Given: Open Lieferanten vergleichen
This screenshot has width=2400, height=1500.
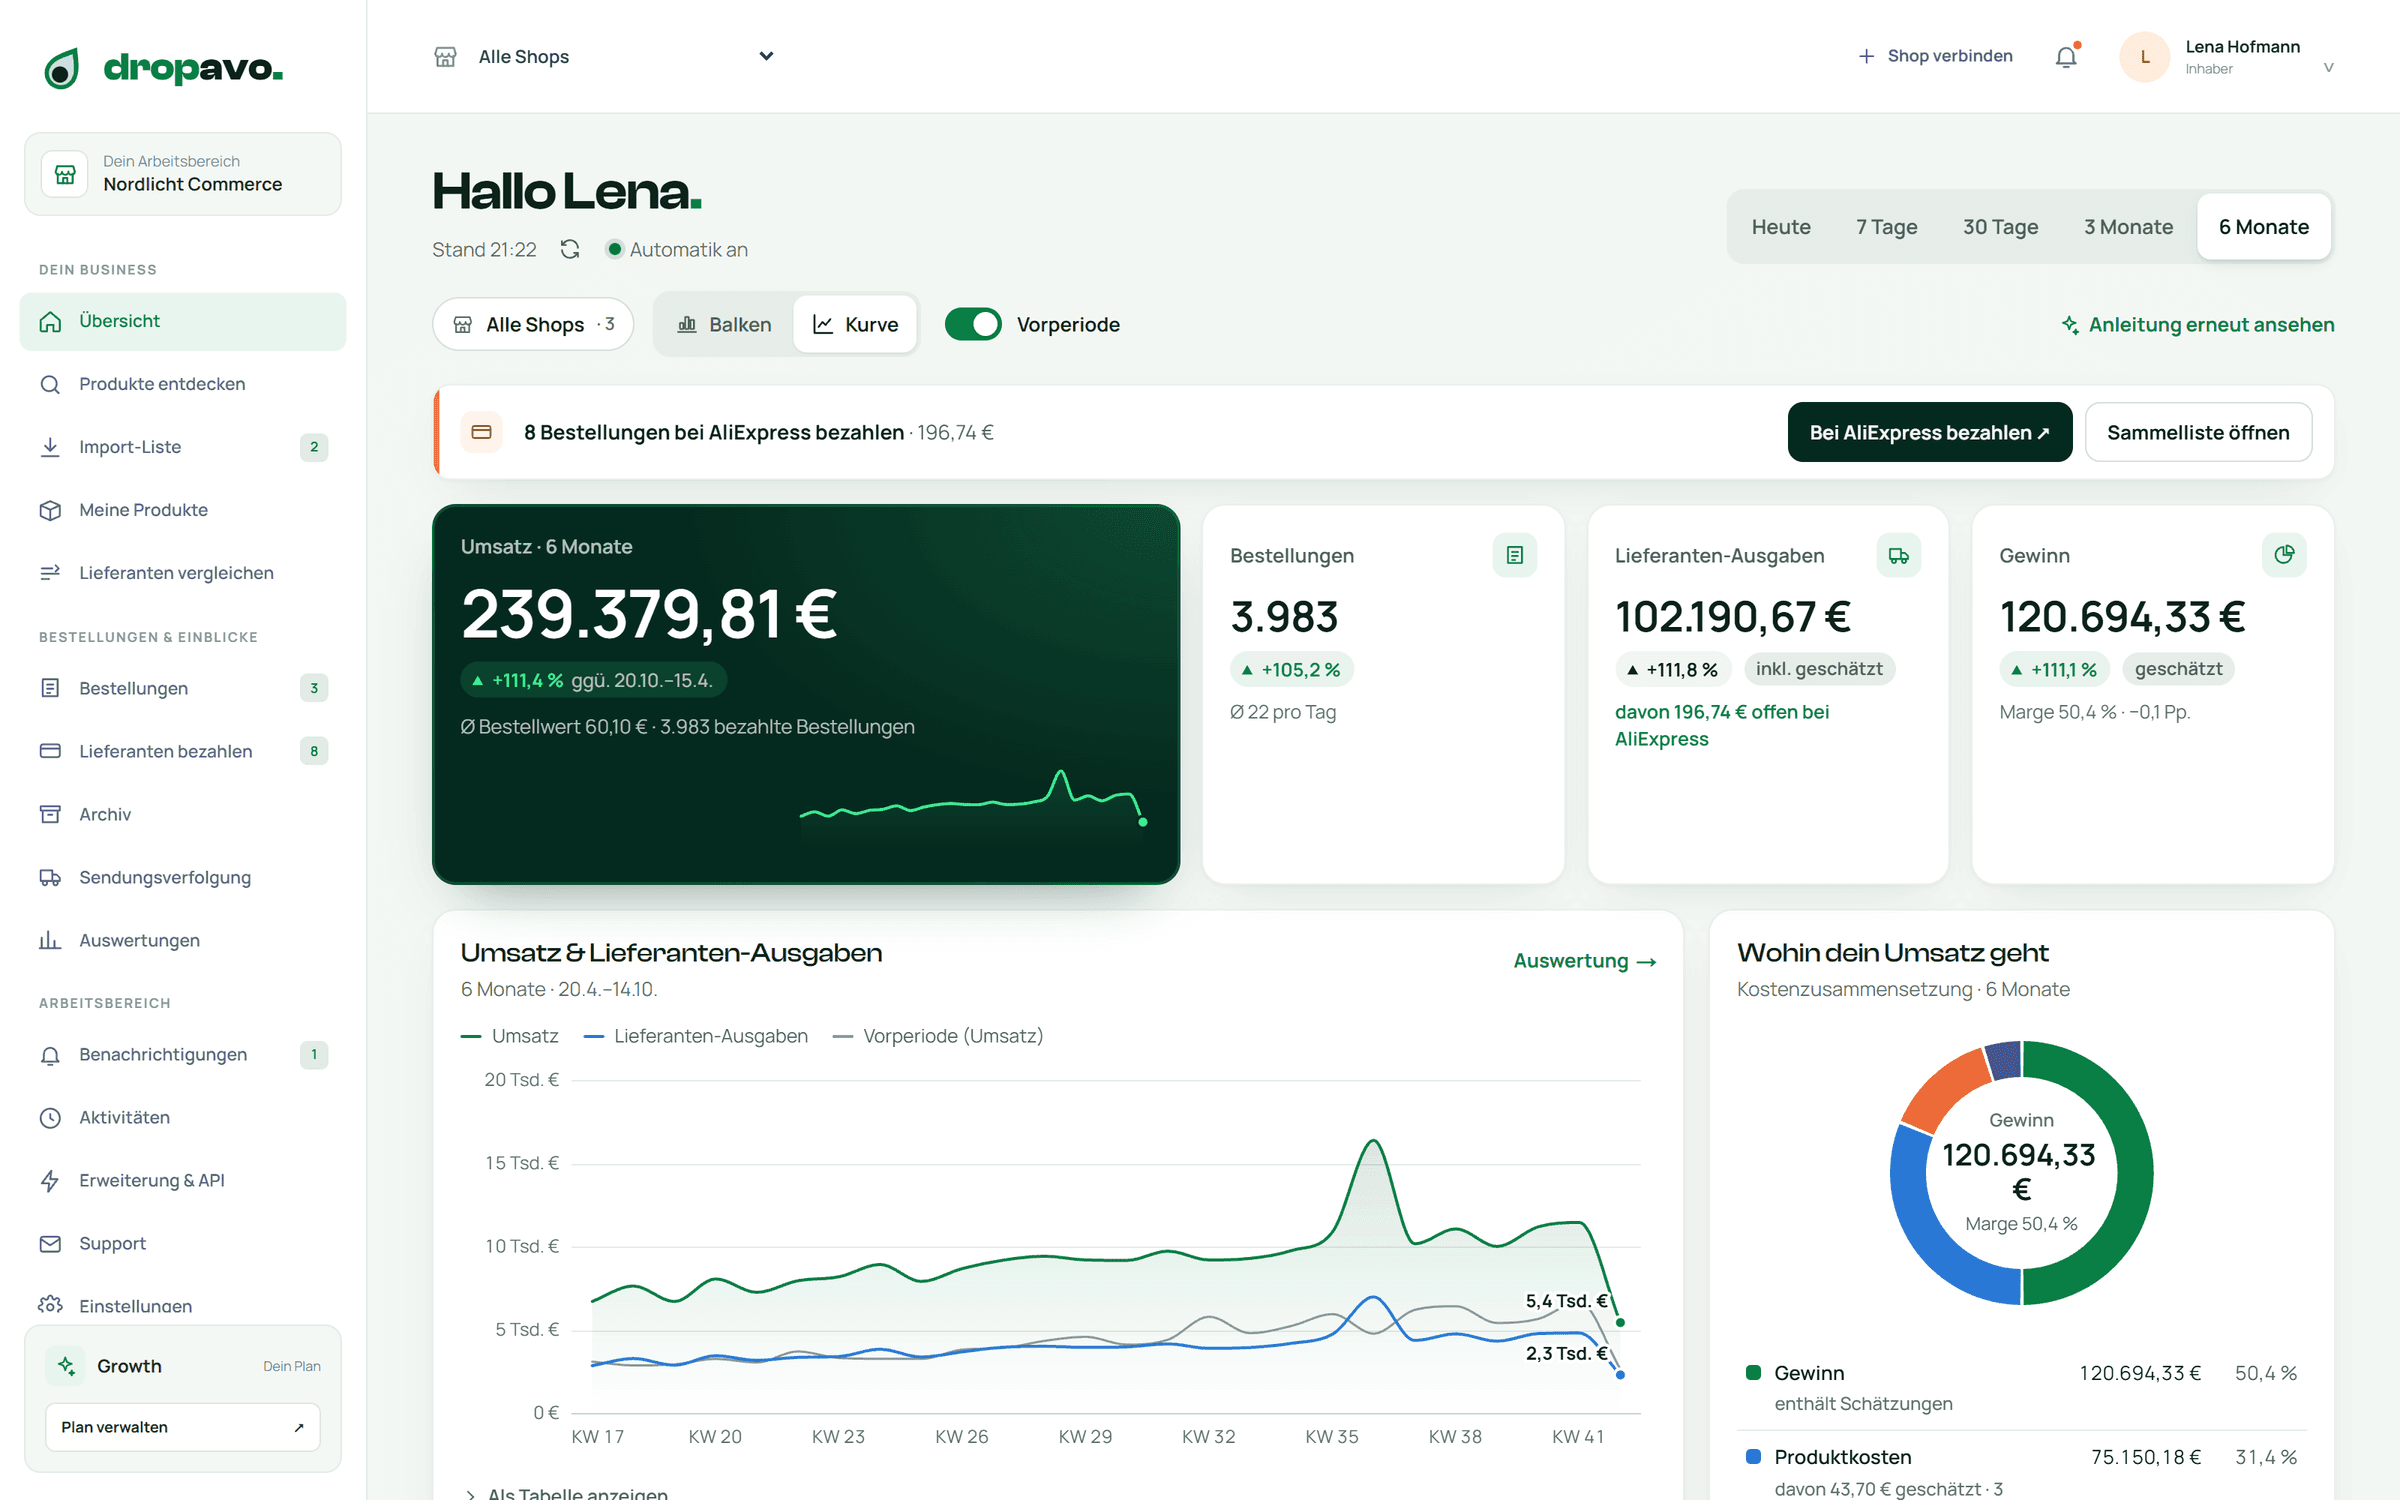Looking at the screenshot, I should 183,573.
